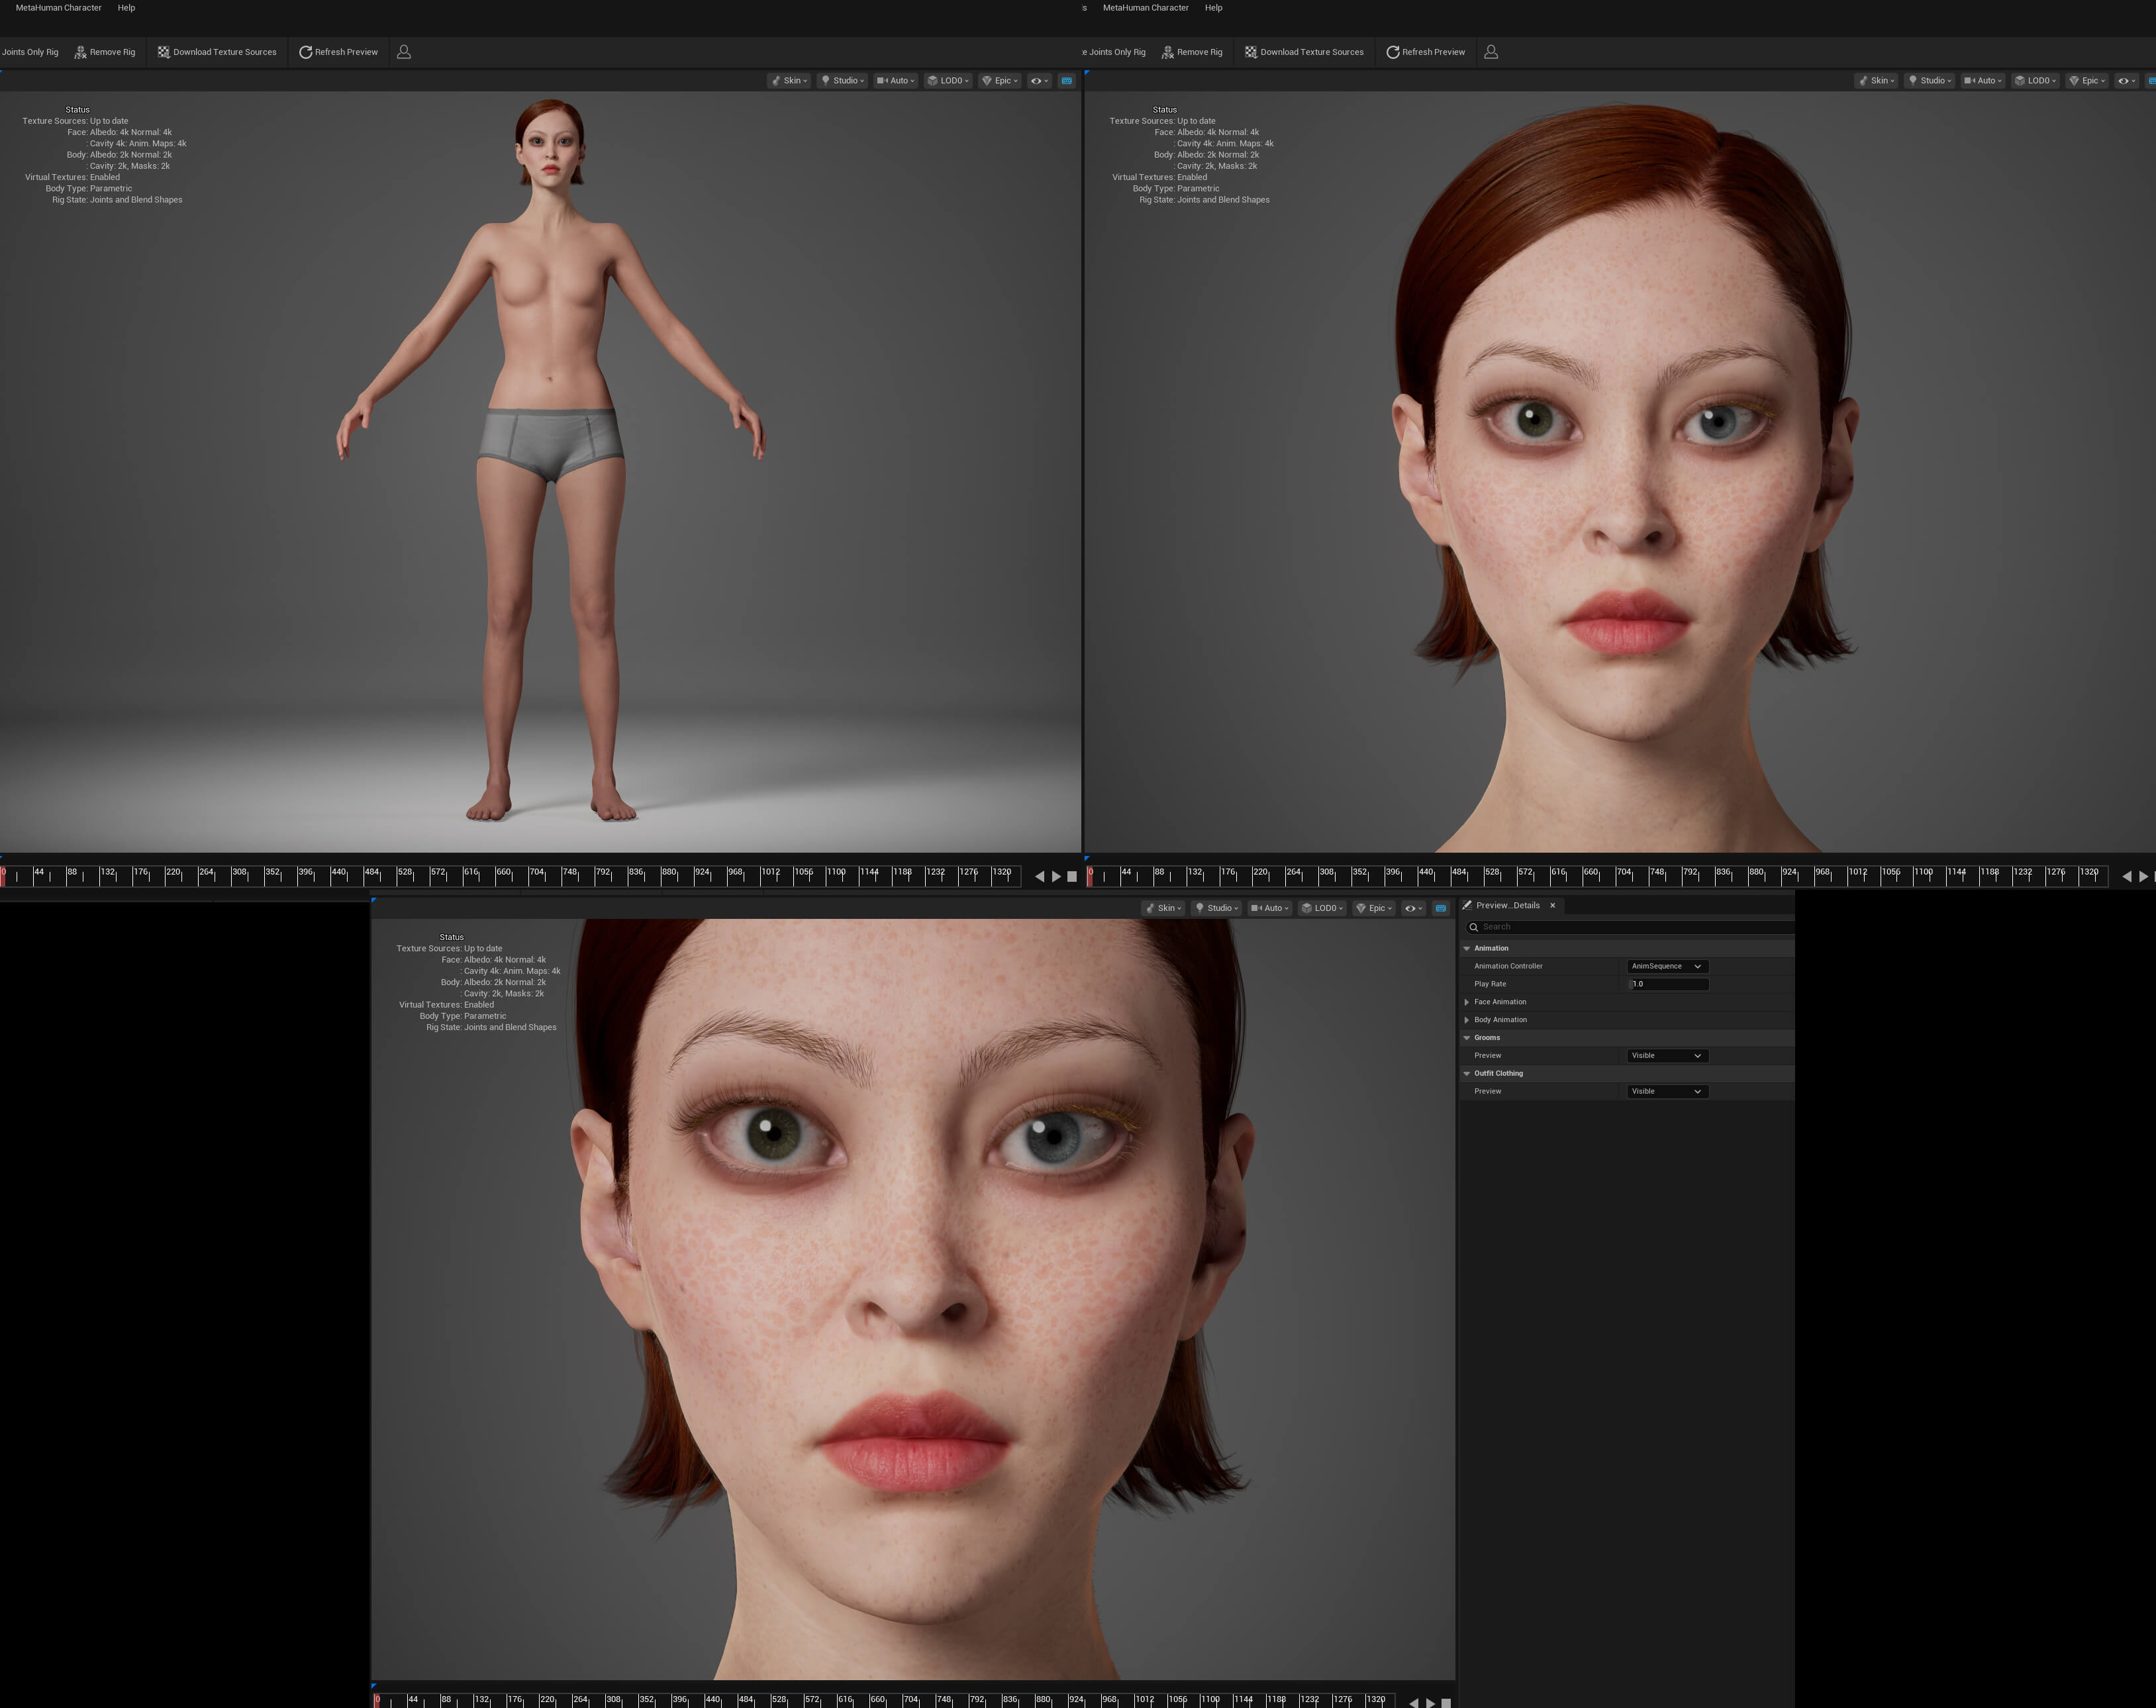Open the eye visibility menu in the full-body viewport
The width and height of the screenshot is (2156, 1708).
click(x=1040, y=81)
